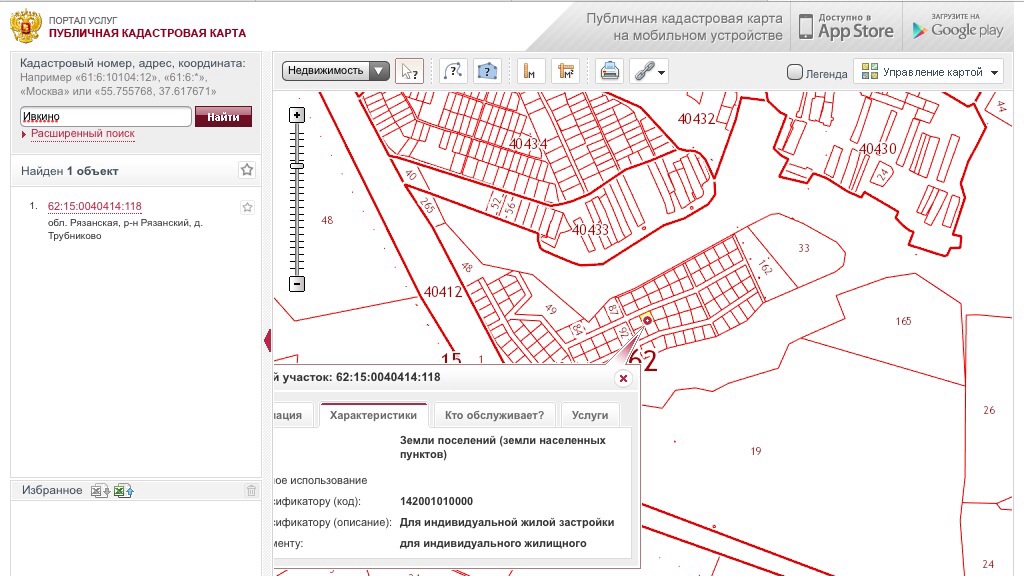Export favorites to Excel file
The image size is (1024, 576).
point(99,490)
